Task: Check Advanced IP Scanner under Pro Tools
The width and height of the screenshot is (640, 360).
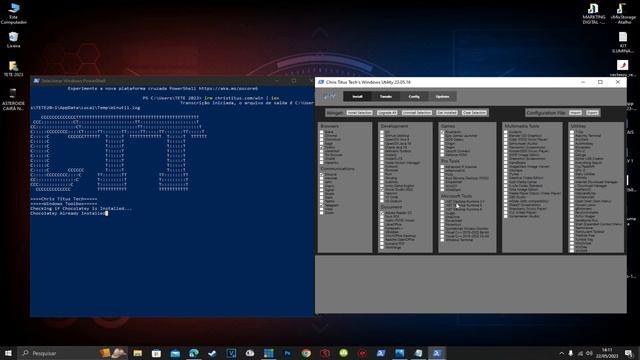Action: [x=442, y=167]
